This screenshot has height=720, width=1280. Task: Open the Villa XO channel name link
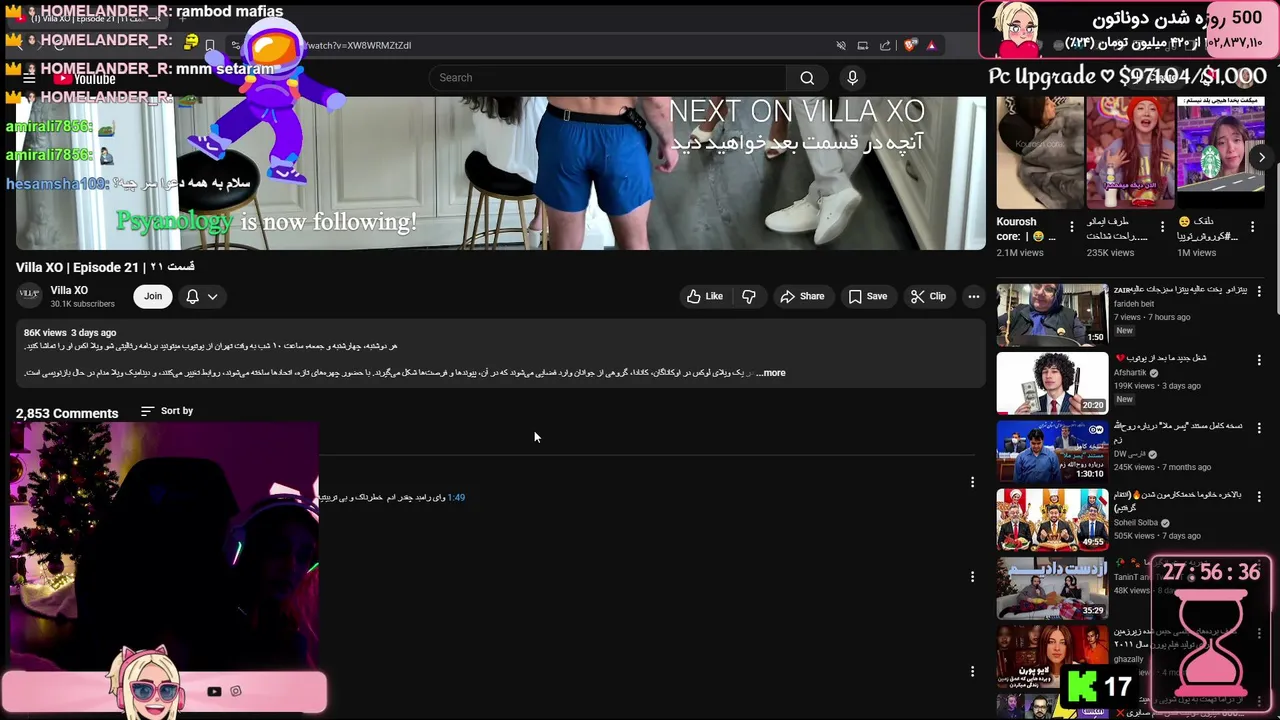point(69,290)
